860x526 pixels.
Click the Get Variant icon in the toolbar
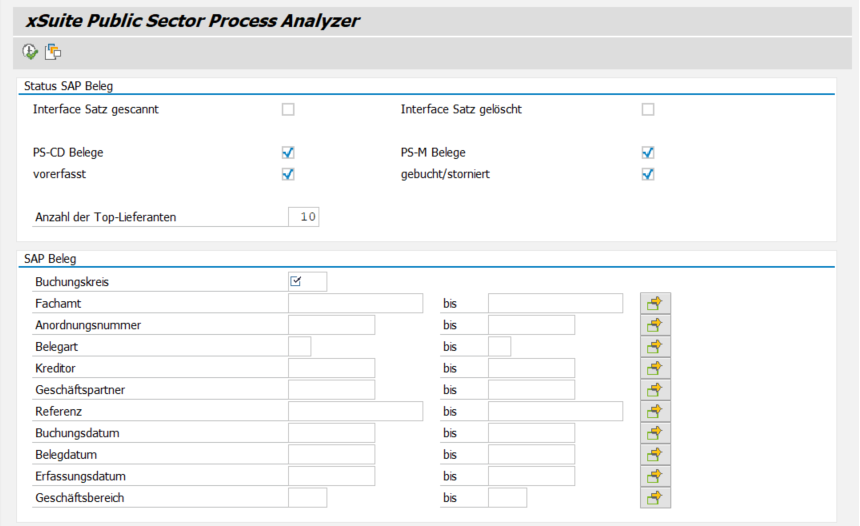click(x=53, y=52)
